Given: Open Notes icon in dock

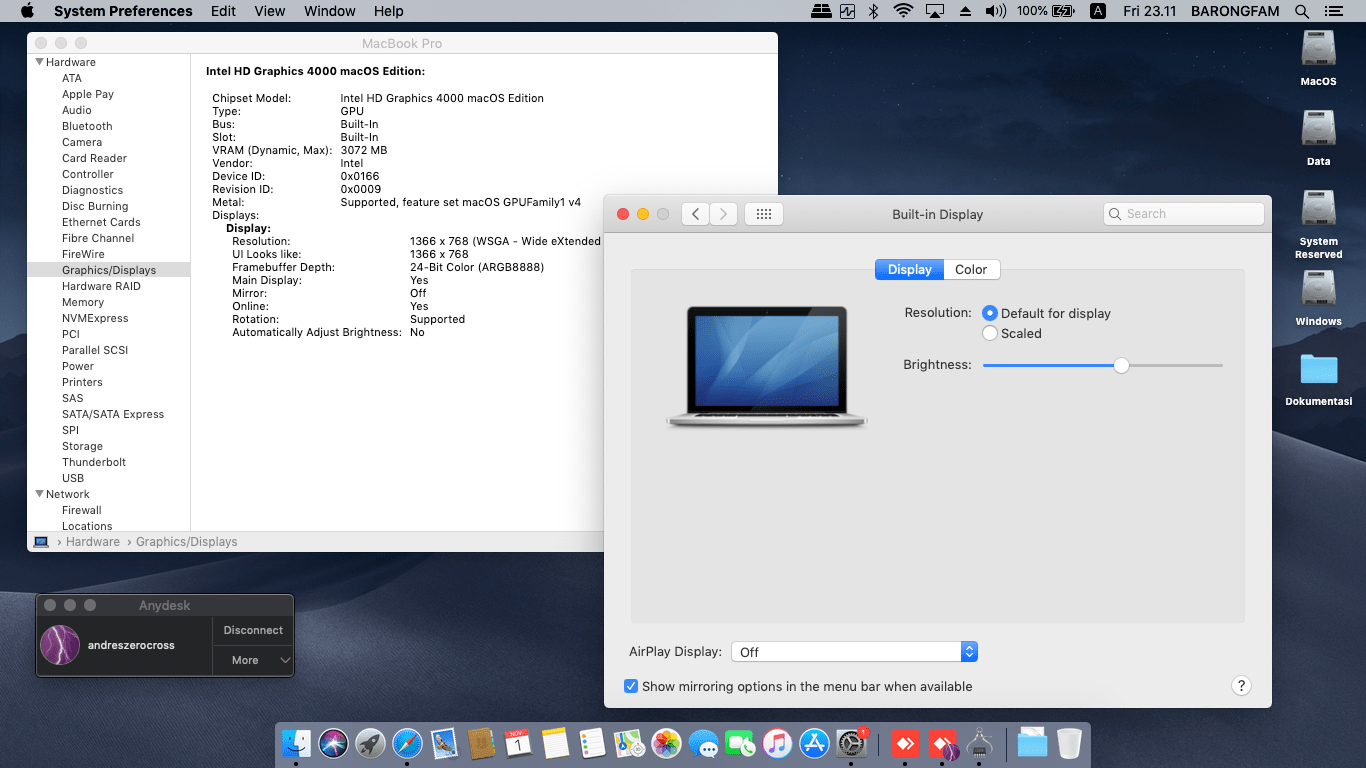Looking at the screenshot, I should [x=555, y=743].
